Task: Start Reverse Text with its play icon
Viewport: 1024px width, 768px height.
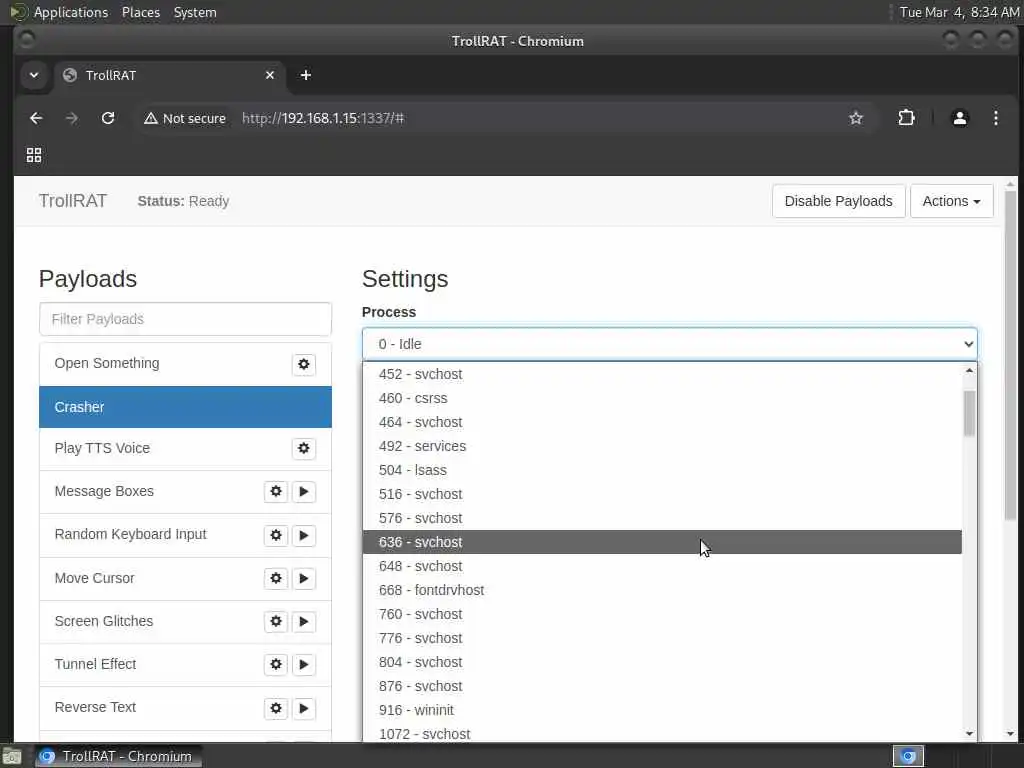Action: 304,708
